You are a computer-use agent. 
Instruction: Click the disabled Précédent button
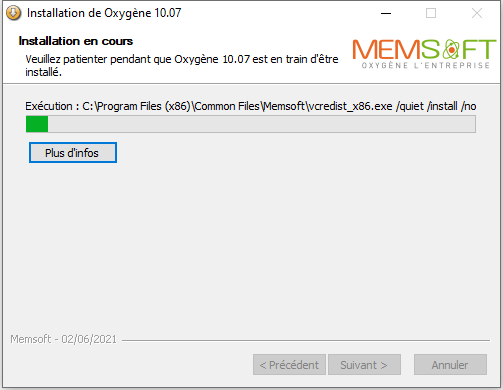[289, 365]
